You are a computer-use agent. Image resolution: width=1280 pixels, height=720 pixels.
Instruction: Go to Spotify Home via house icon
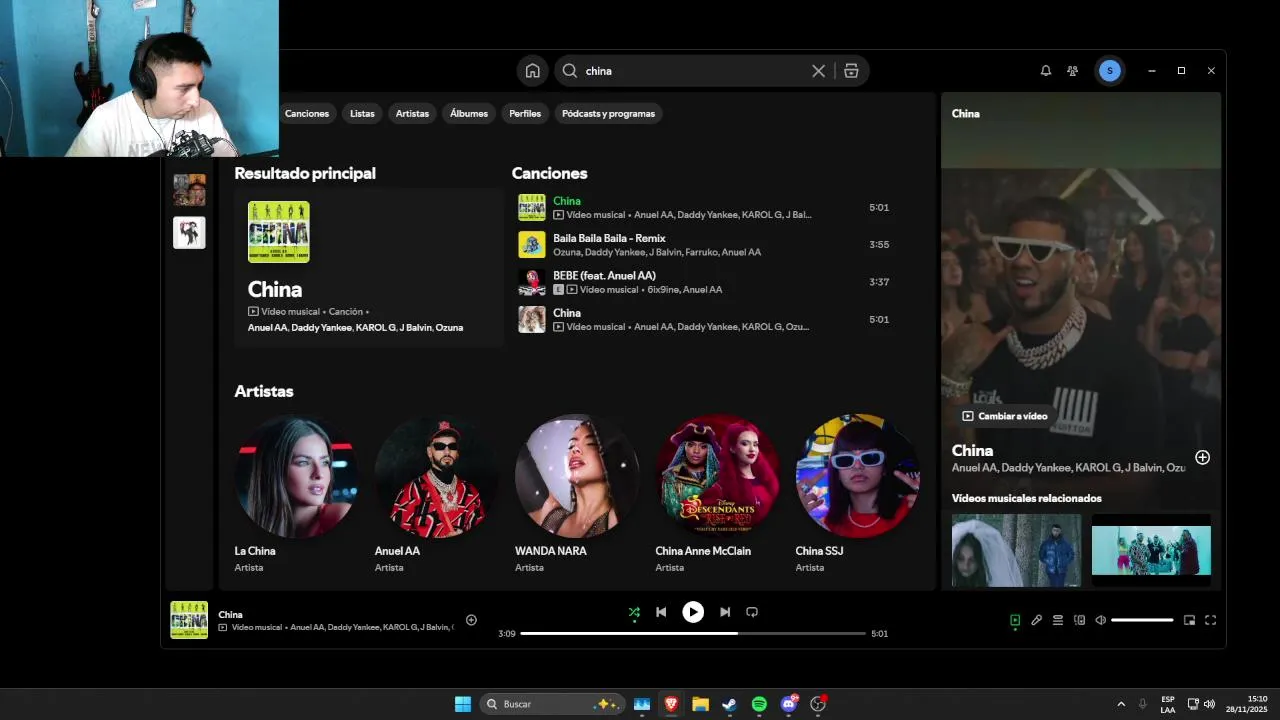532,71
